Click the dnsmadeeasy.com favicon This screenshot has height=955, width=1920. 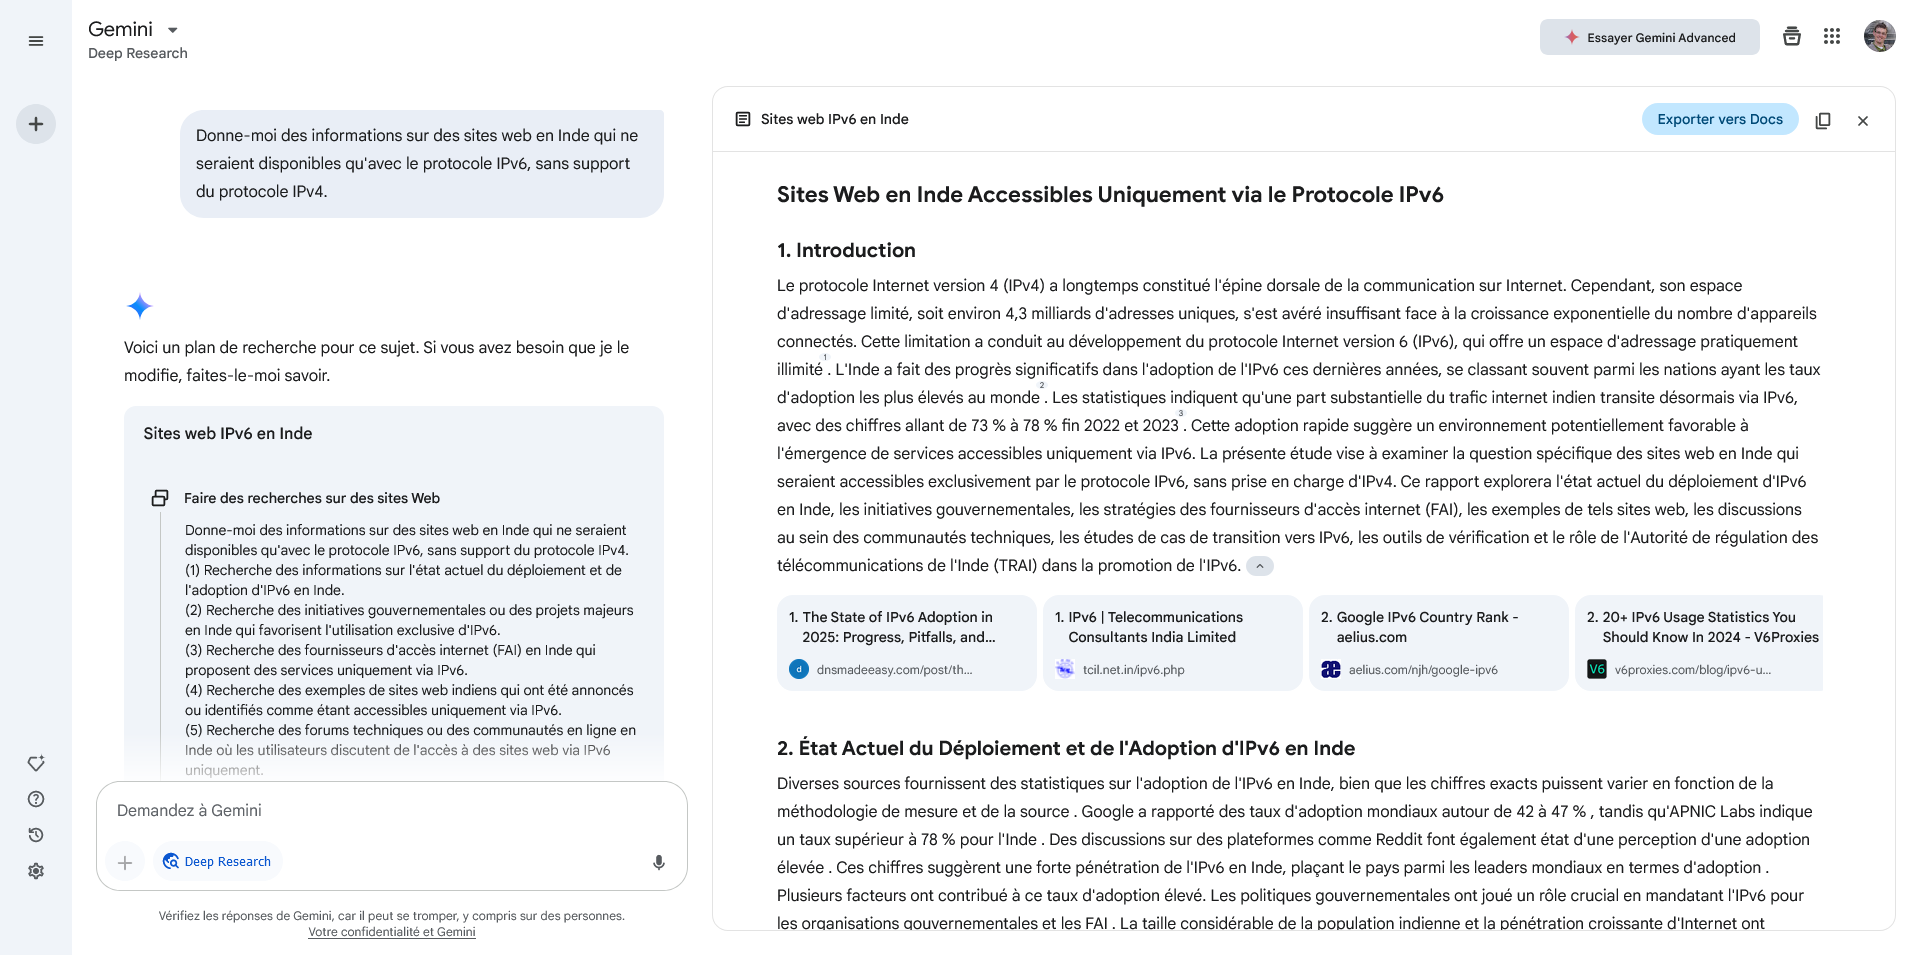click(x=799, y=669)
